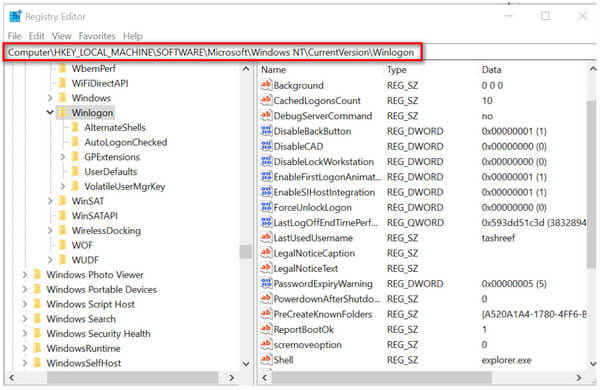
Task: Click the AutoLogonChecked folder icon
Action: click(75, 142)
